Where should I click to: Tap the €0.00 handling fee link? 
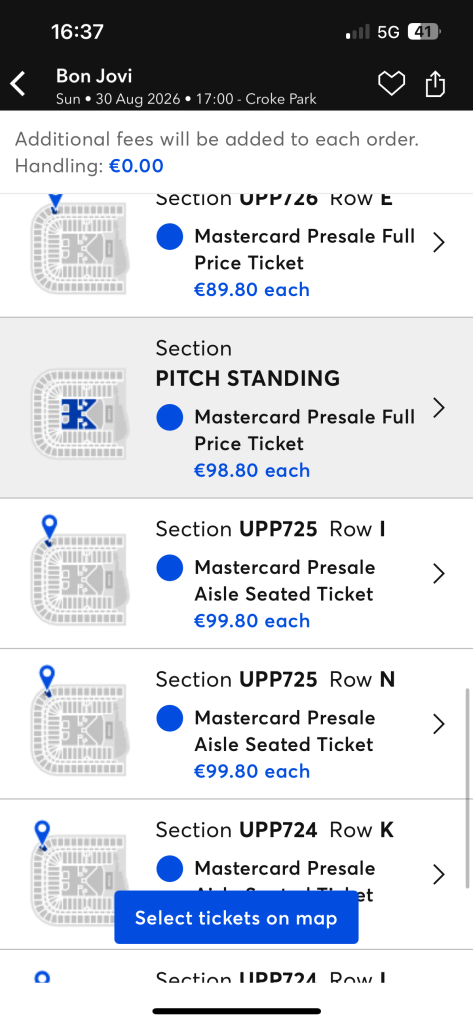136,166
